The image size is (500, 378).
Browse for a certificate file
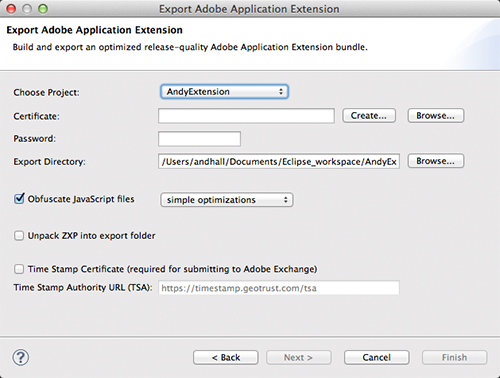pos(436,116)
